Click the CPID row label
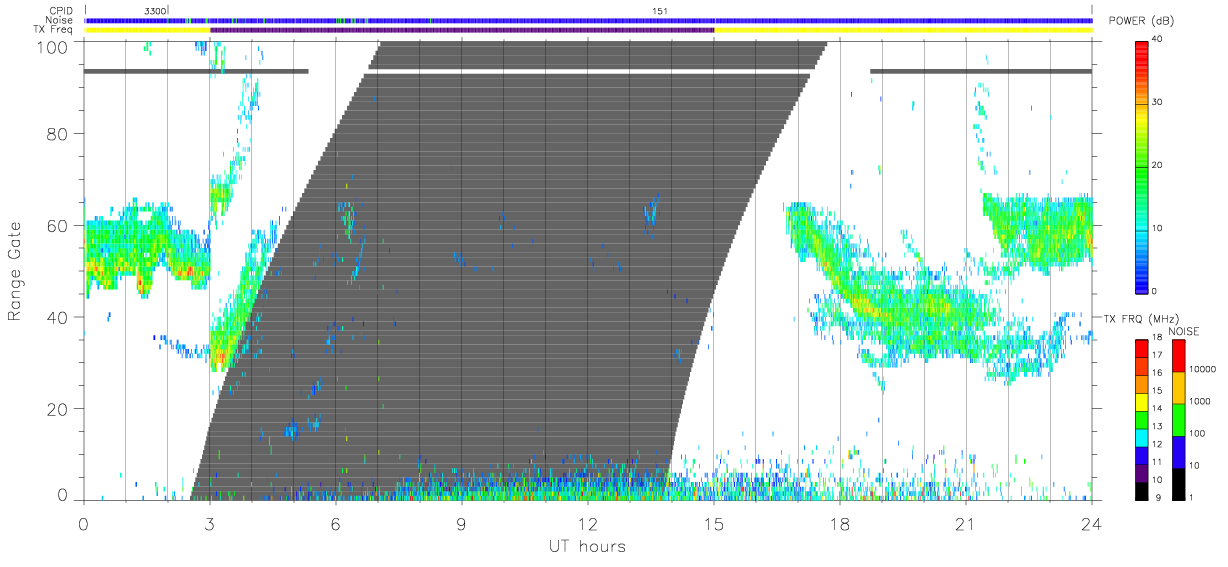This screenshot has height=567, width=1228. click(x=63, y=11)
